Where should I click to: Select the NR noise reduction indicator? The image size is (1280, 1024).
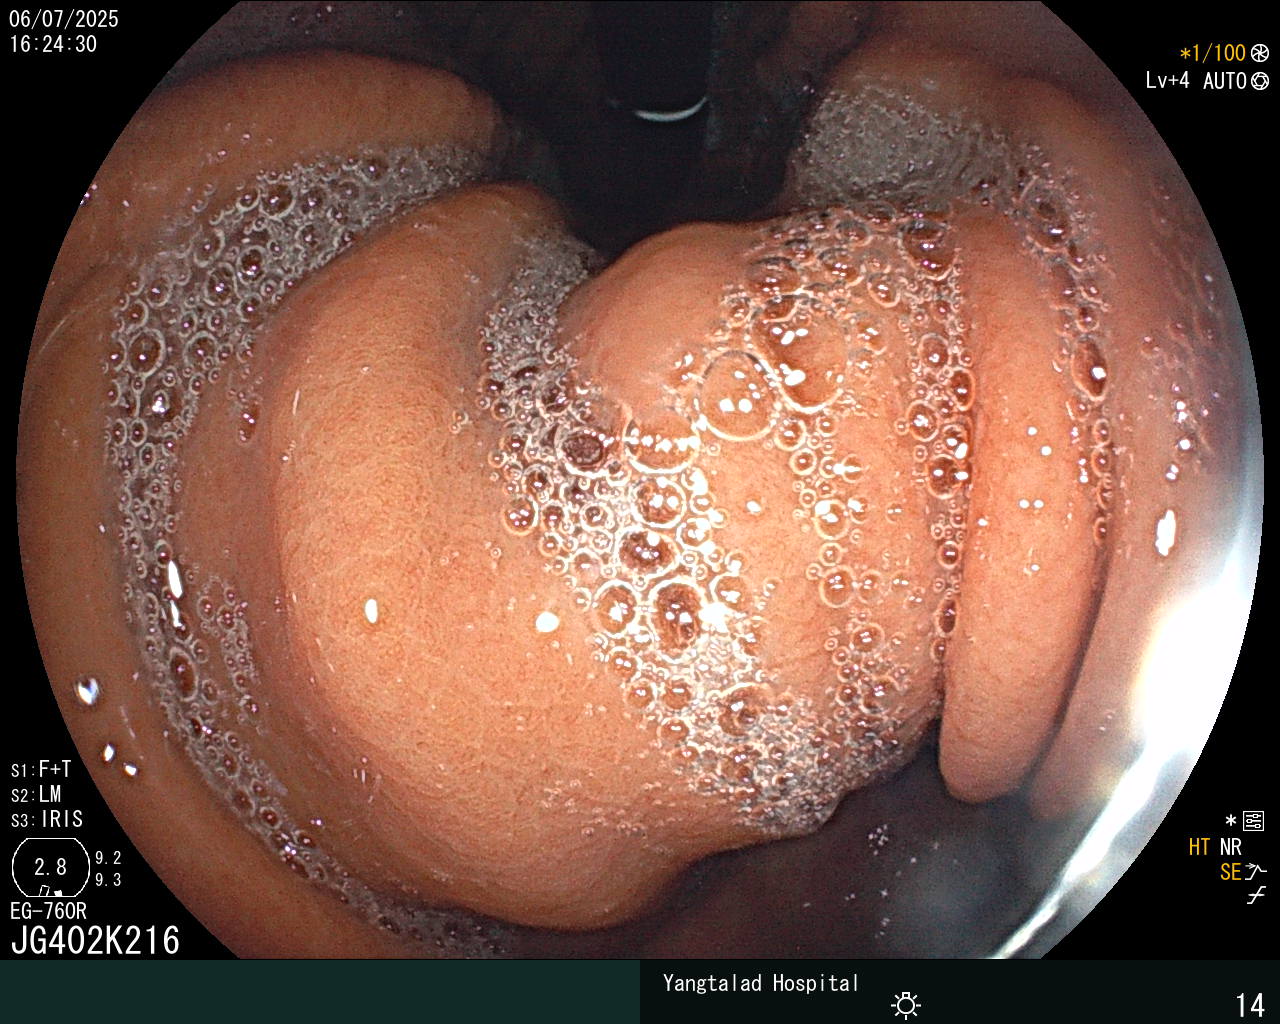[x=1230, y=847]
